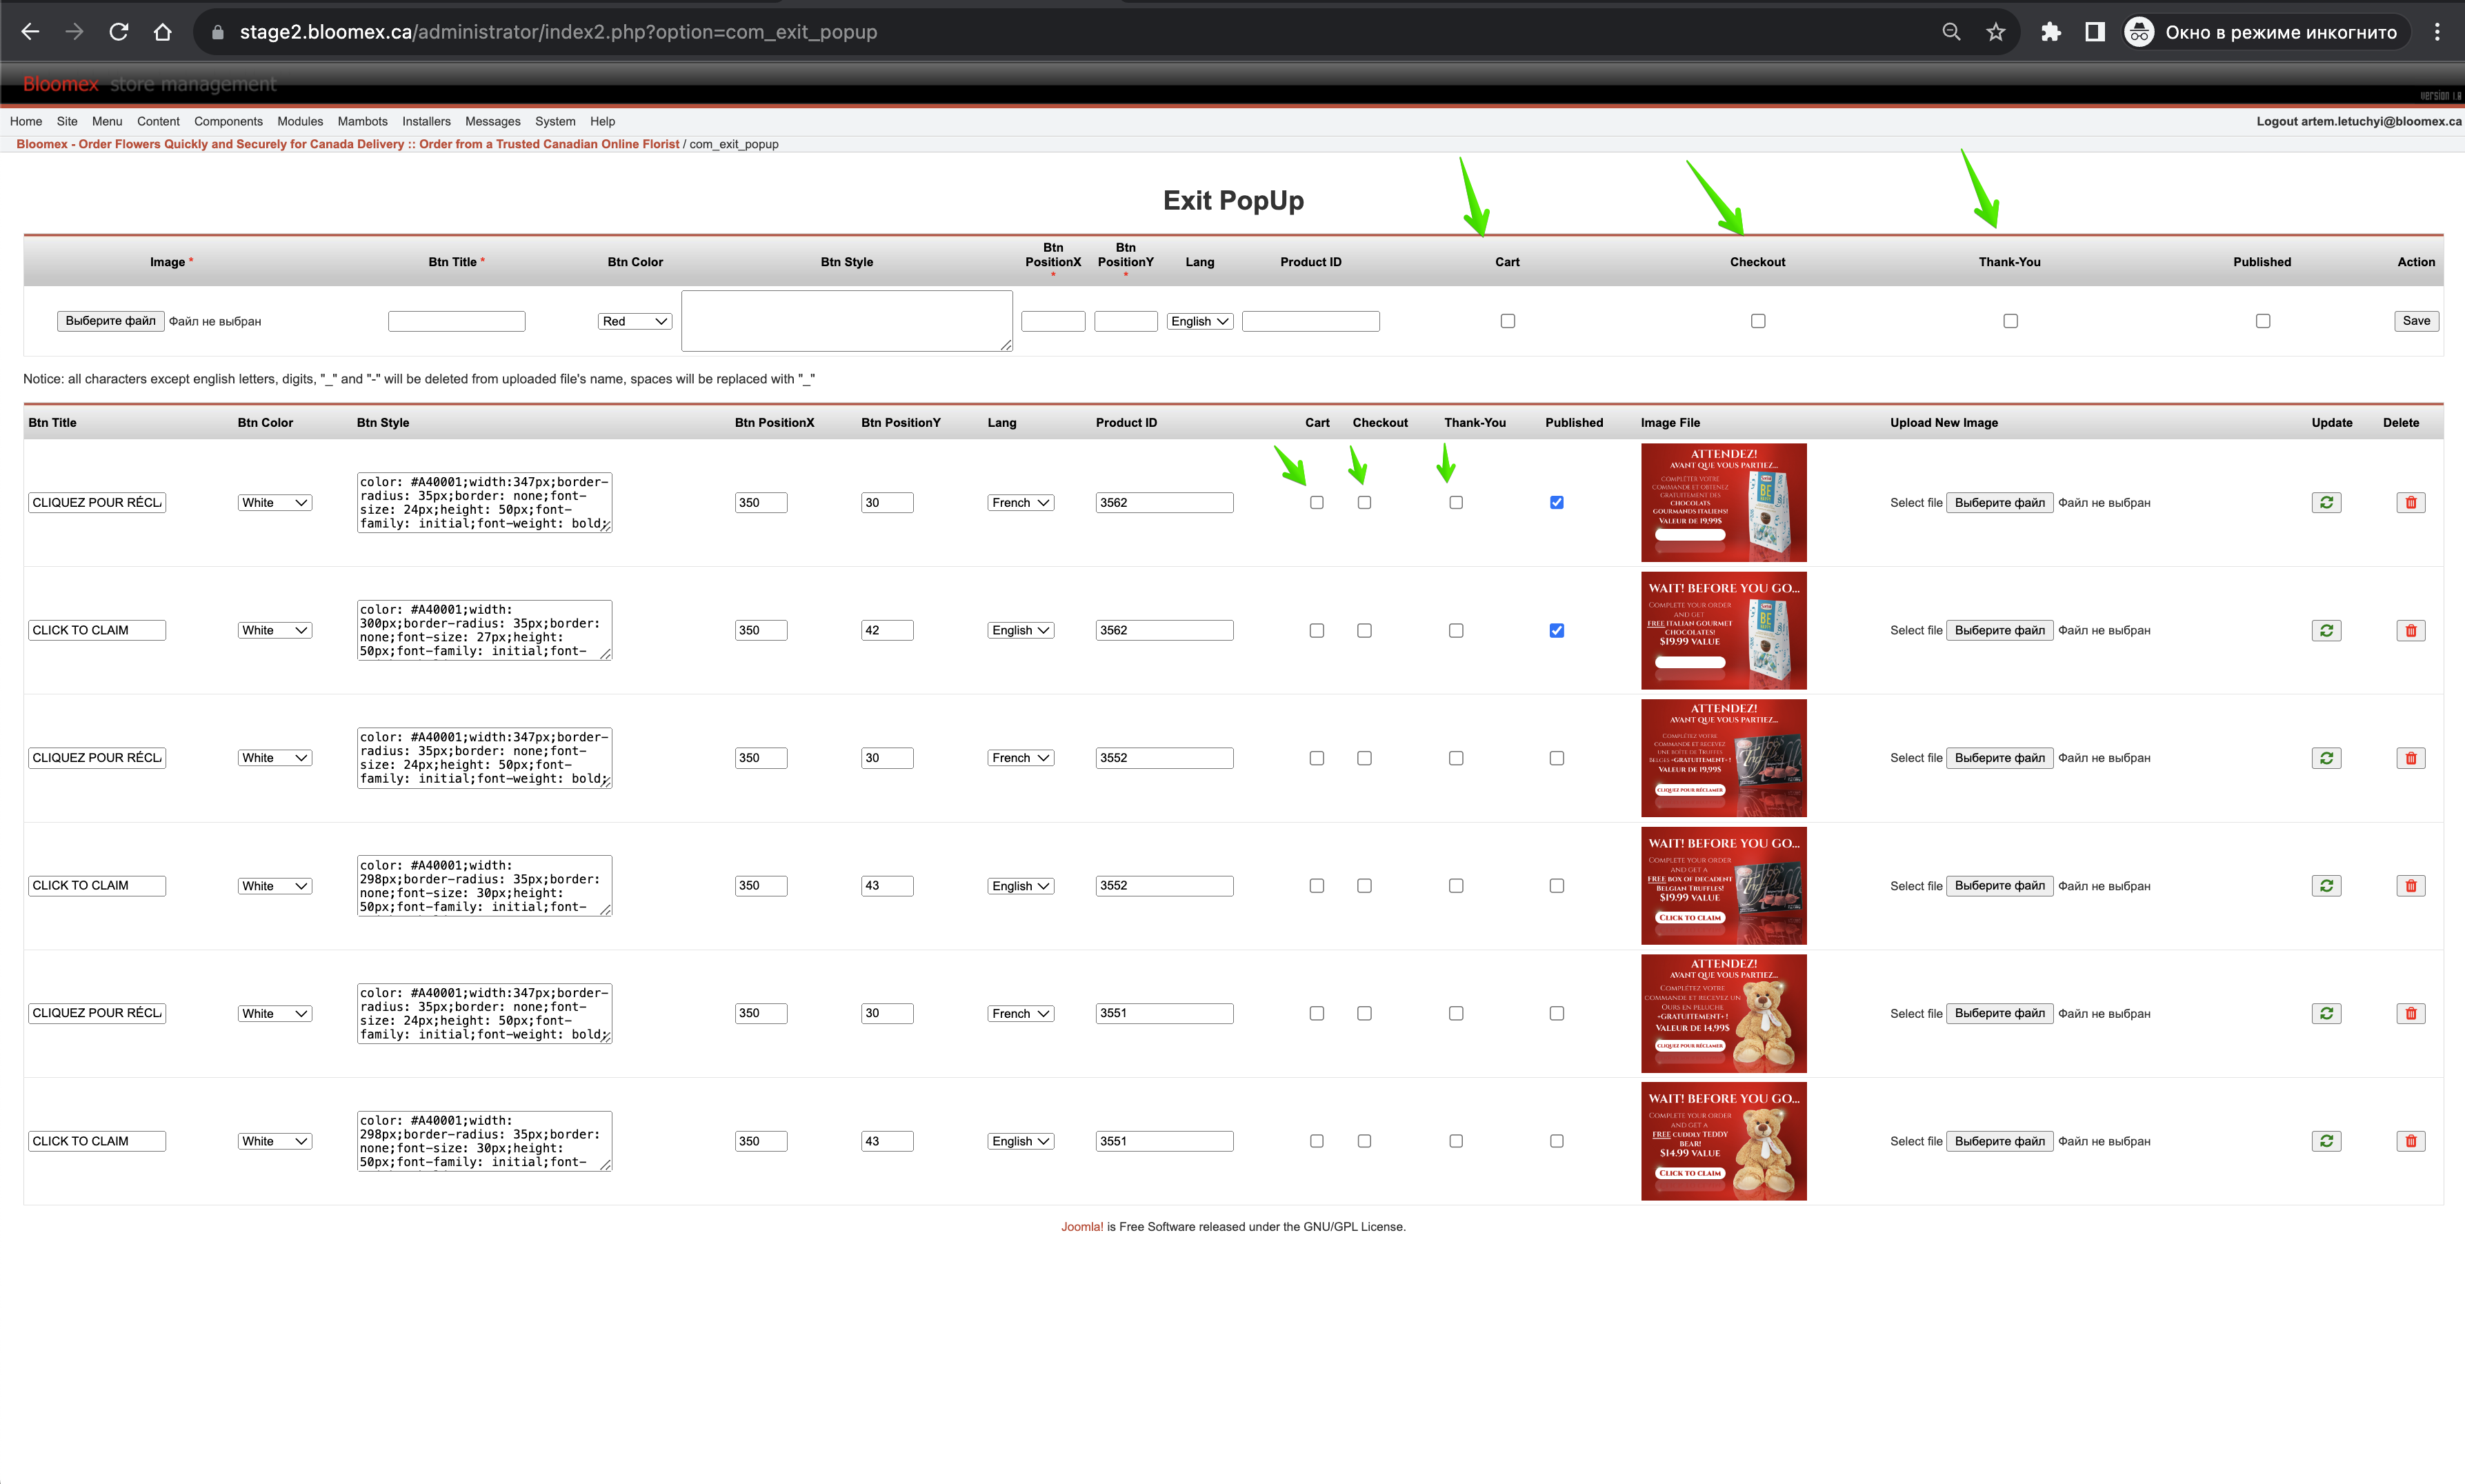This screenshot has height=1484, width=2465.
Task: Open Lang dropdown in French 3552 row
Action: [1020, 758]
